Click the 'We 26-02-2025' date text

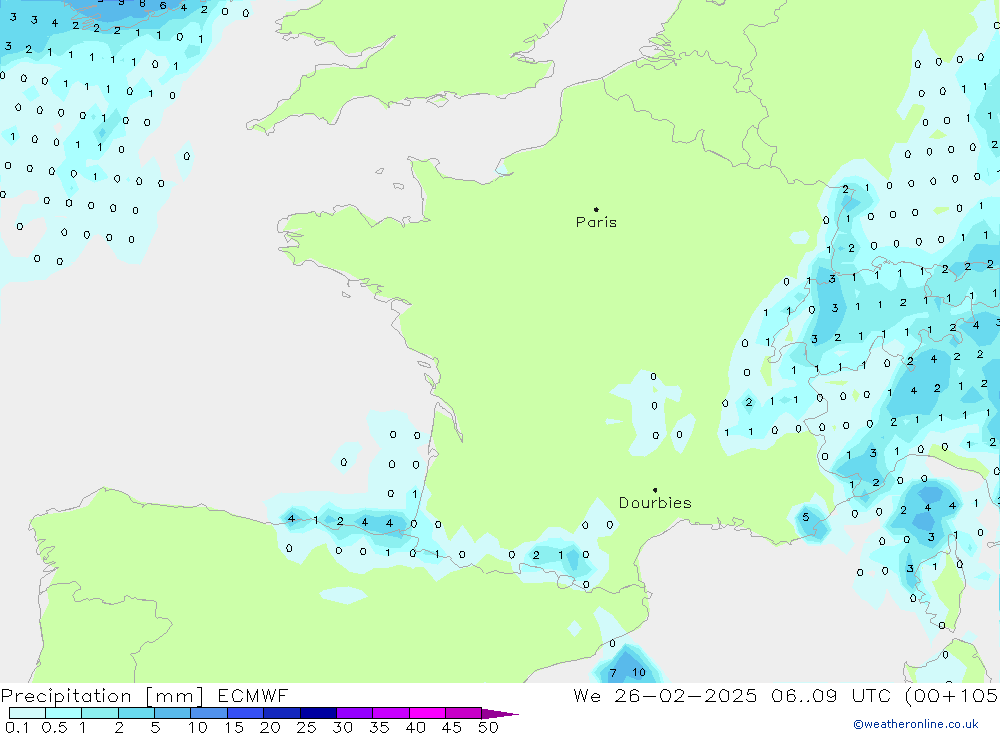[665, 695]
